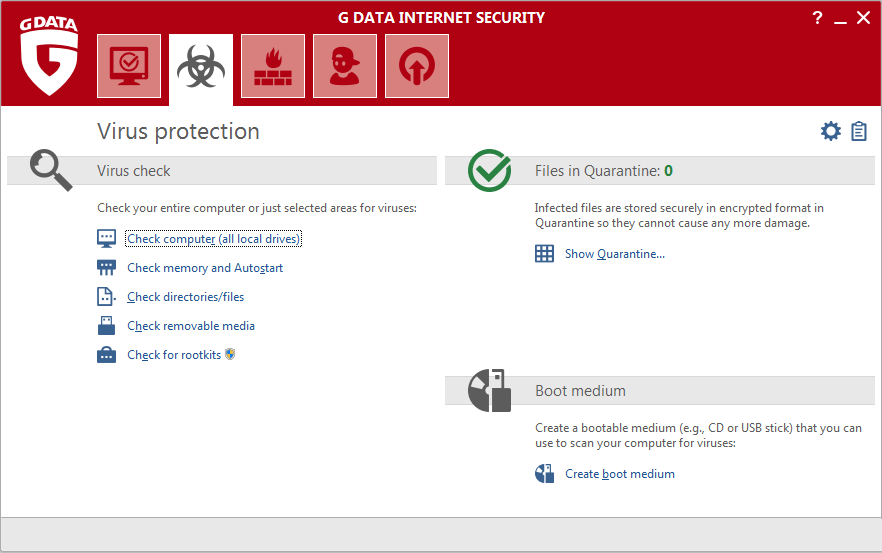Screen dimensions: 882x553
Task: Select the Virus protection biohazard tab
Action: point(200,67)
